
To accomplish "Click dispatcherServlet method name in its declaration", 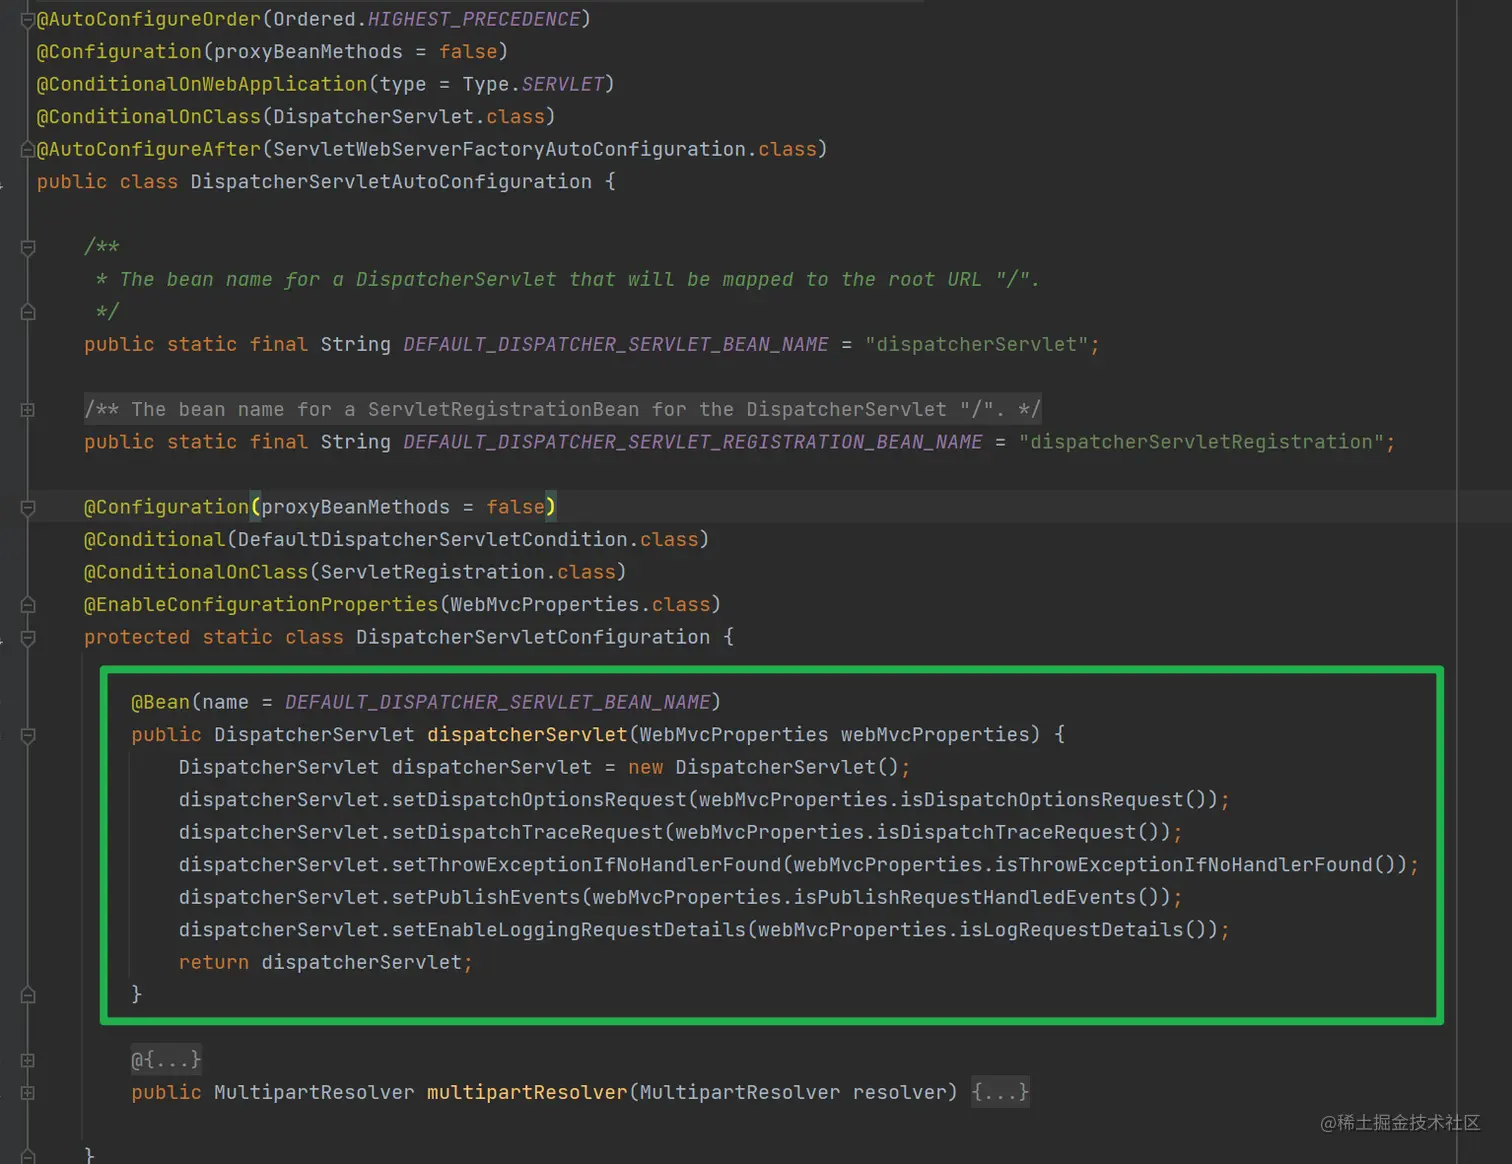I will (x=527, y=734).
